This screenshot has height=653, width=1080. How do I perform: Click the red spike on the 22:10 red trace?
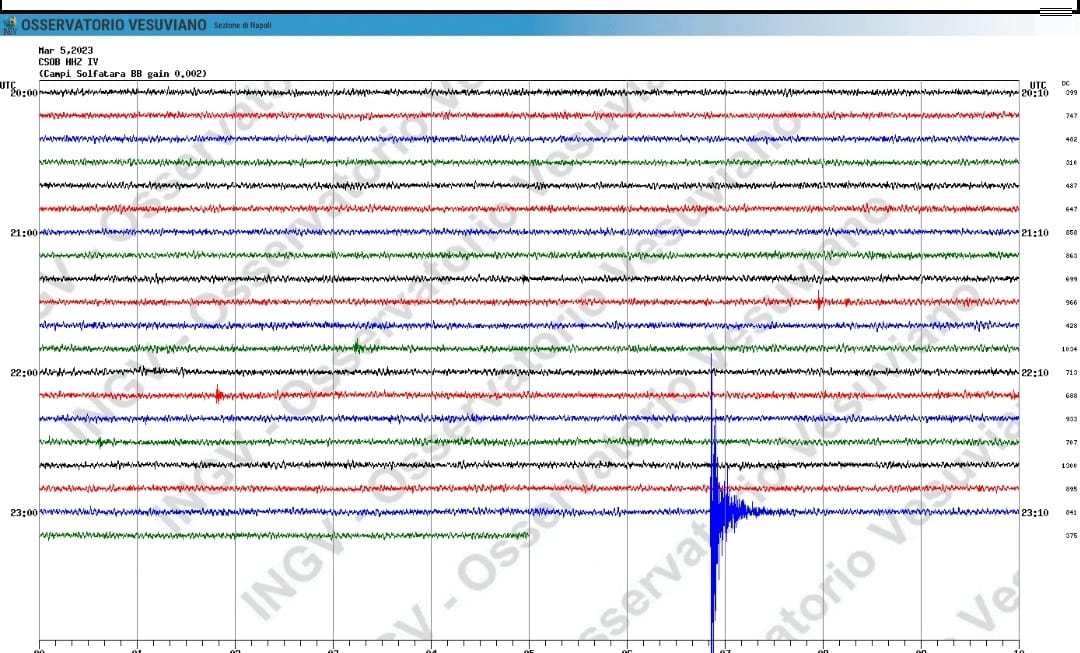[x=218, y=395]
